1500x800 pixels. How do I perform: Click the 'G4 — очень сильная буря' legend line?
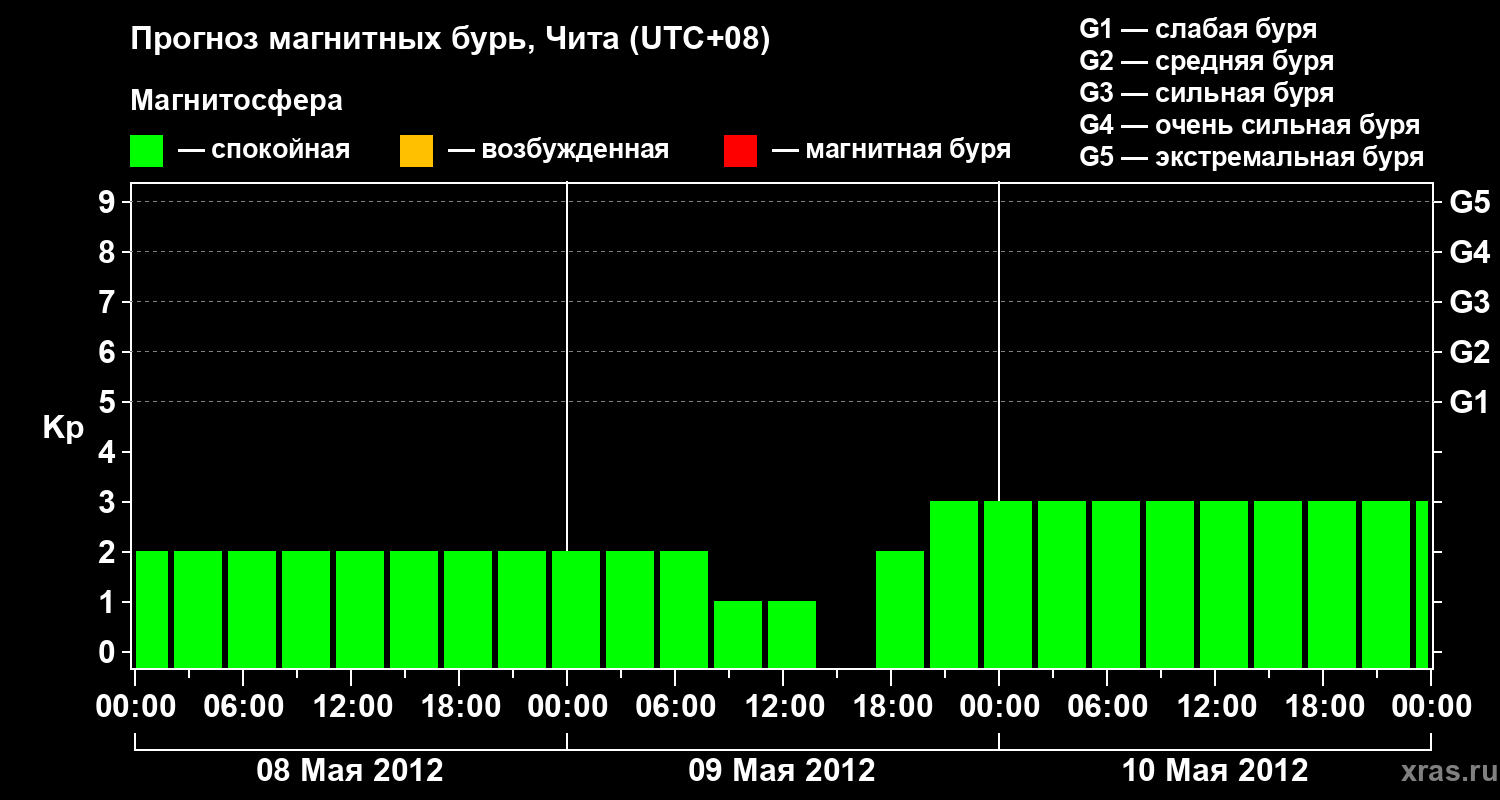(1250, 125)
